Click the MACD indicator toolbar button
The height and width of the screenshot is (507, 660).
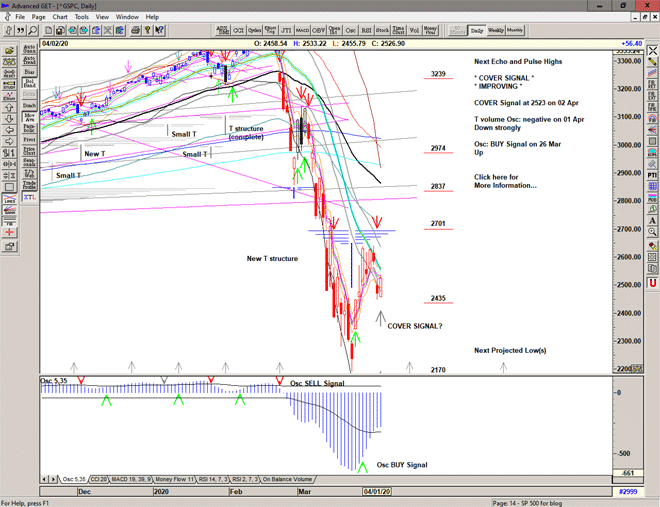pyautogui.click(x=302, y=30)
